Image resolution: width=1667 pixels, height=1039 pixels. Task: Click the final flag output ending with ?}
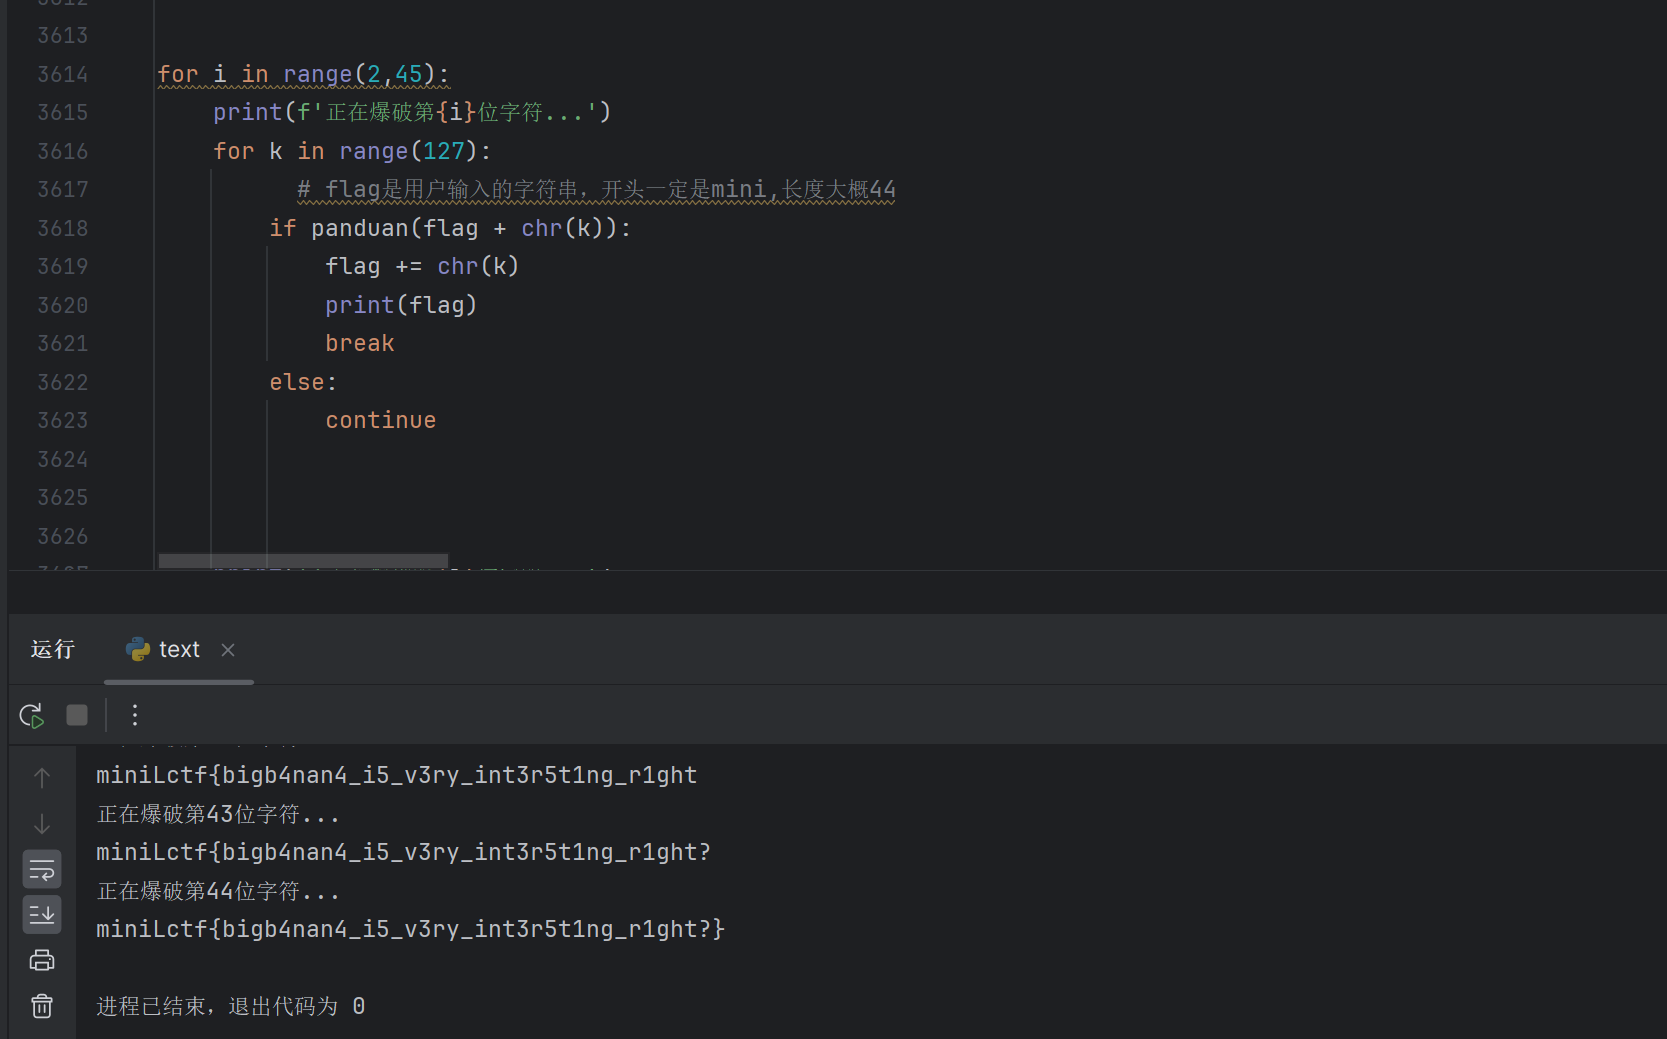tap(410, 929)
